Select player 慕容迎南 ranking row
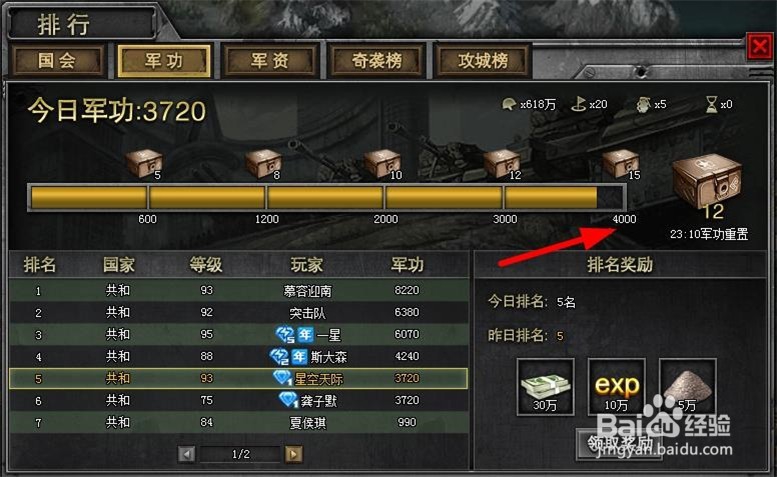Image resolution: width=777 pixels, height=477 pixels. 239,290
